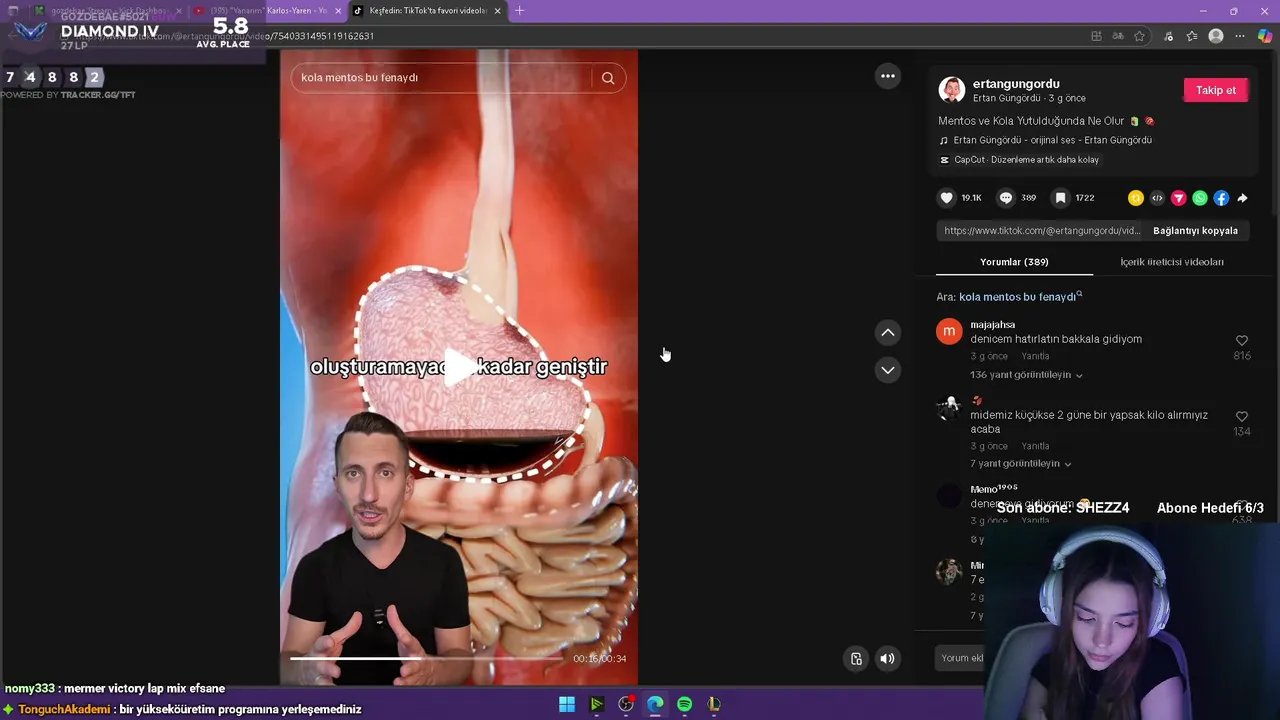Switch to İçerik üreticisi videoları tab
The image size is (1280, 720).
(1171, 262)
